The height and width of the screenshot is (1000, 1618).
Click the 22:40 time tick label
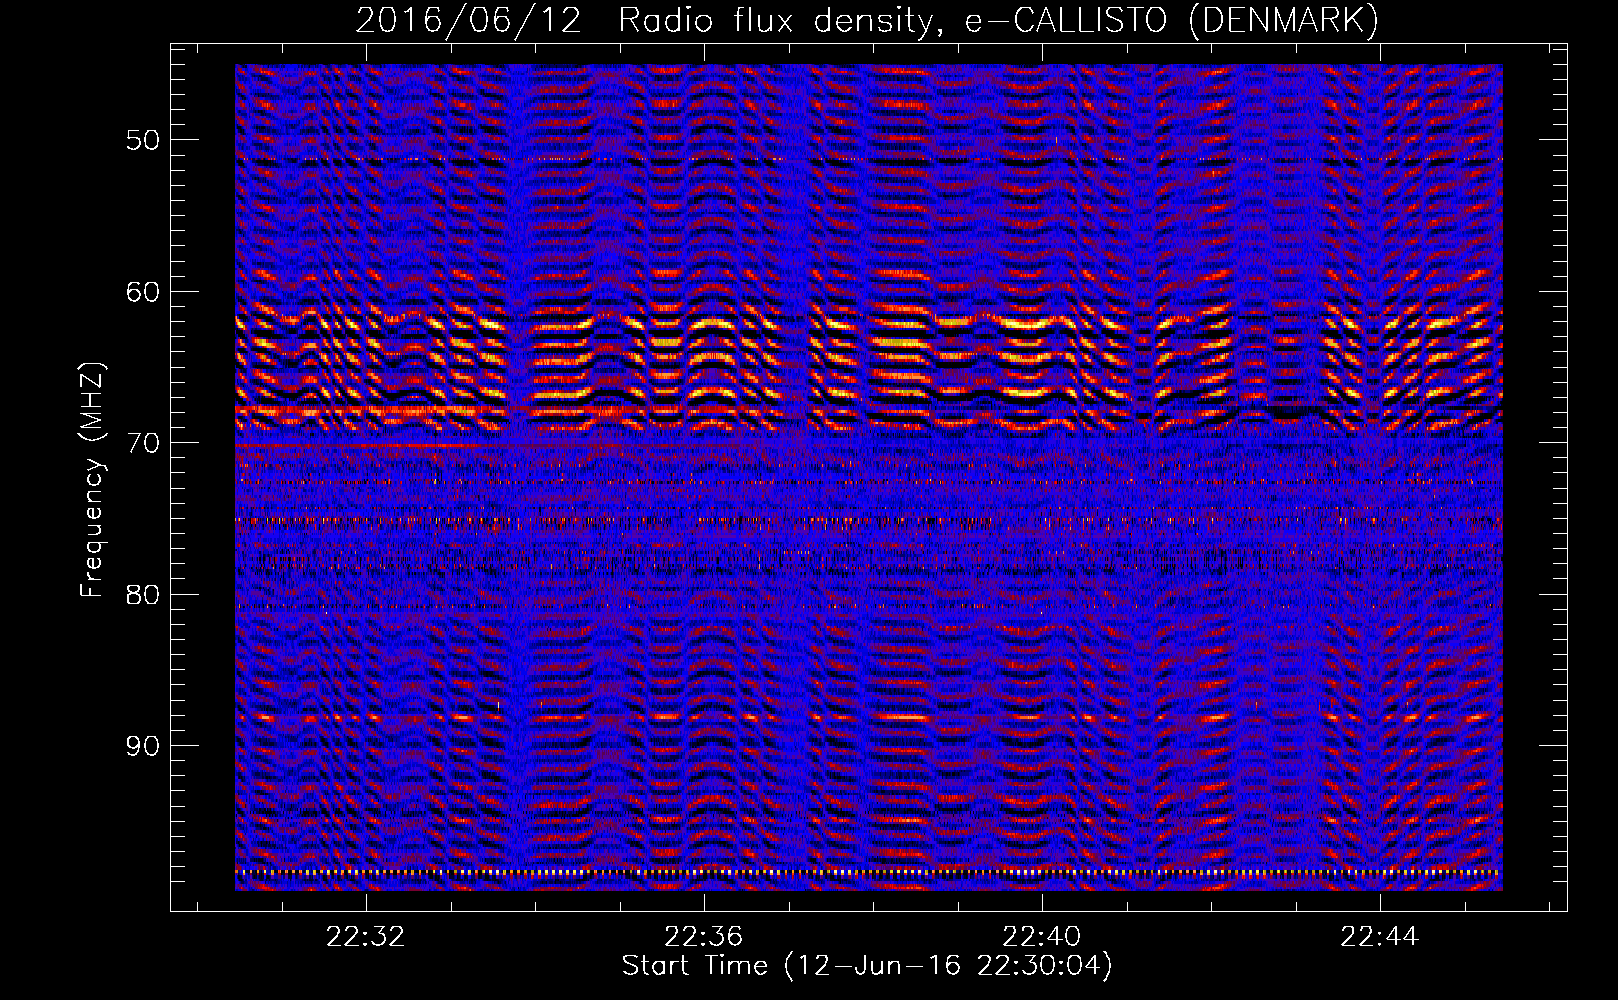pos(1042,936)
